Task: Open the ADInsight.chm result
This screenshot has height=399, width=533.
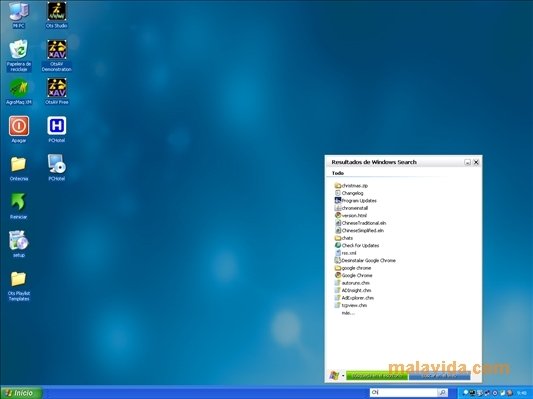Action: click(x=353, y=290)
